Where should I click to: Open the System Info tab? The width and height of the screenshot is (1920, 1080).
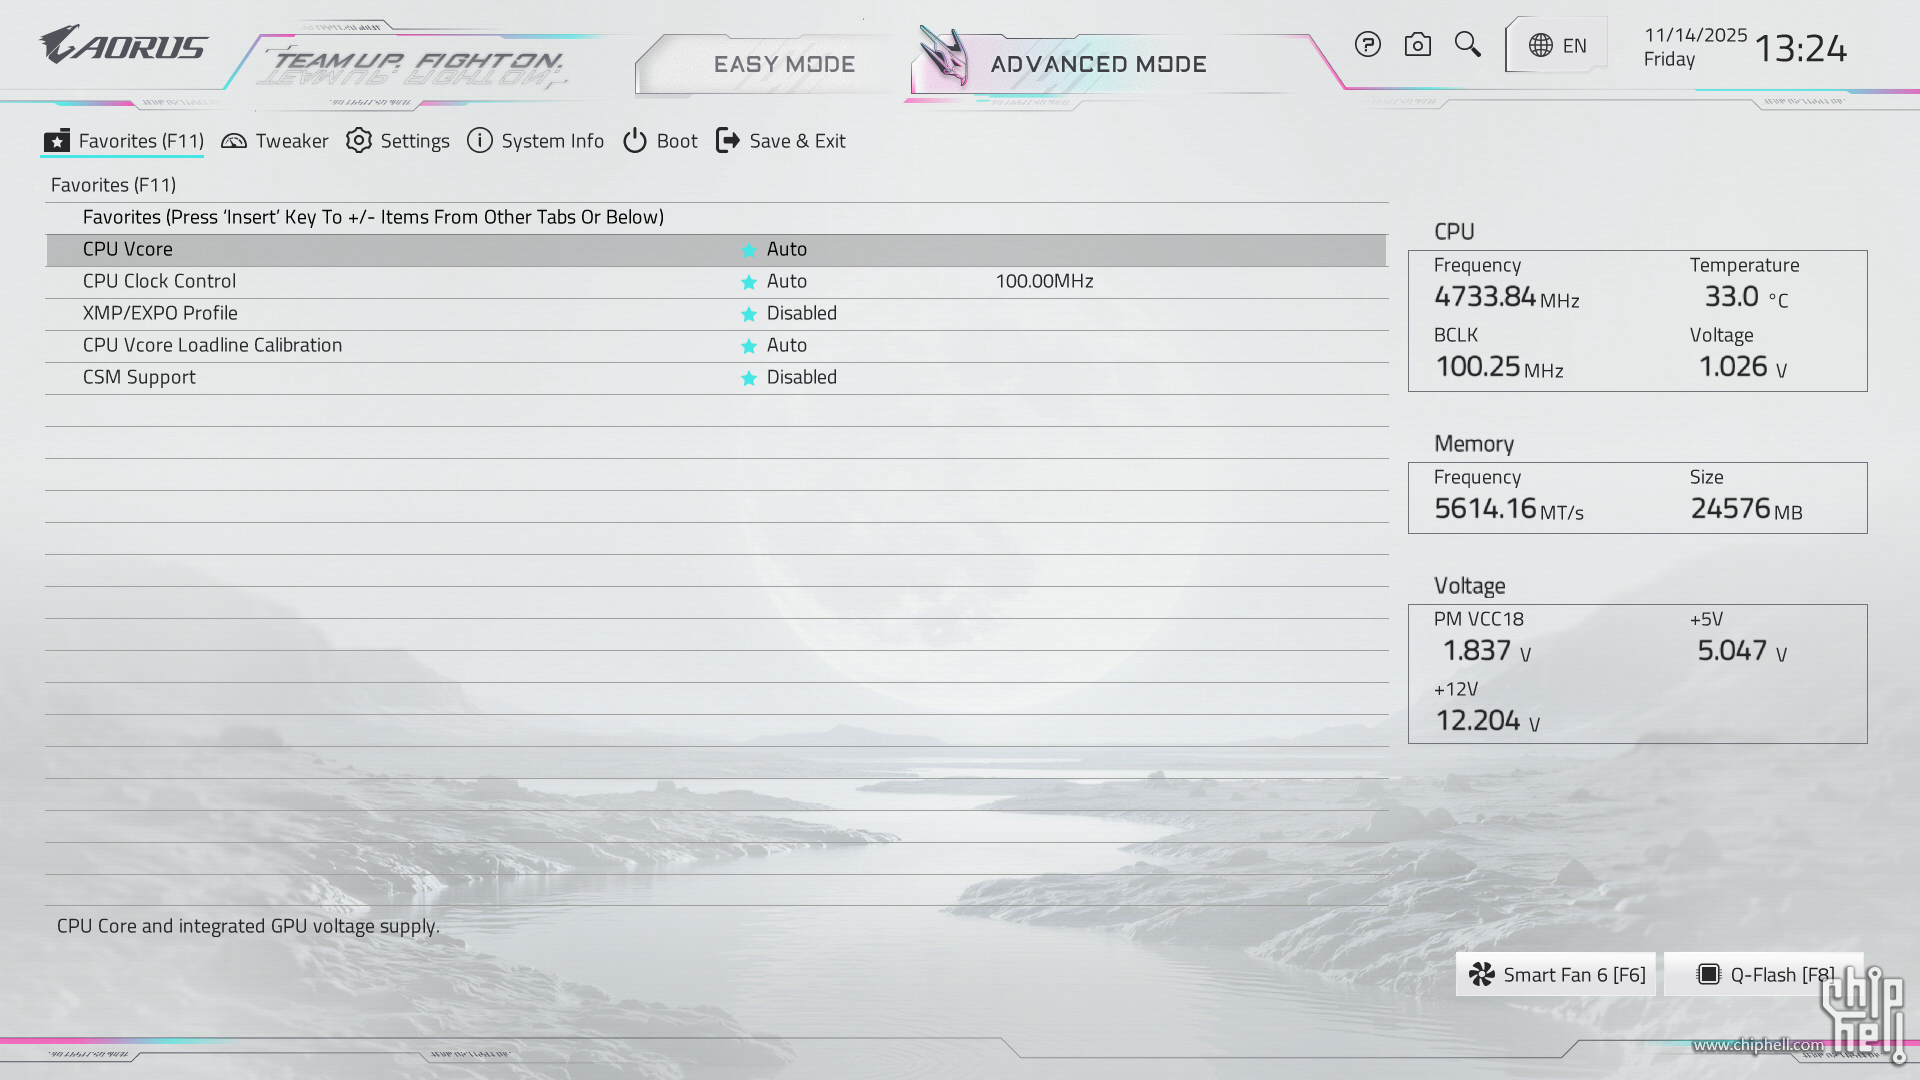536,141
